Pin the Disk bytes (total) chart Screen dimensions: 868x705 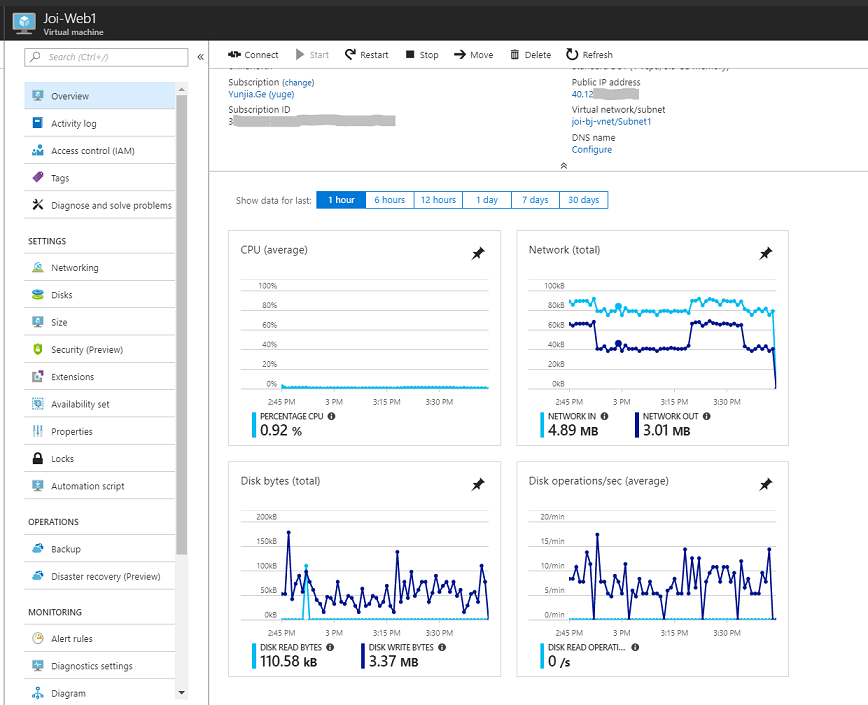[478, 484]
